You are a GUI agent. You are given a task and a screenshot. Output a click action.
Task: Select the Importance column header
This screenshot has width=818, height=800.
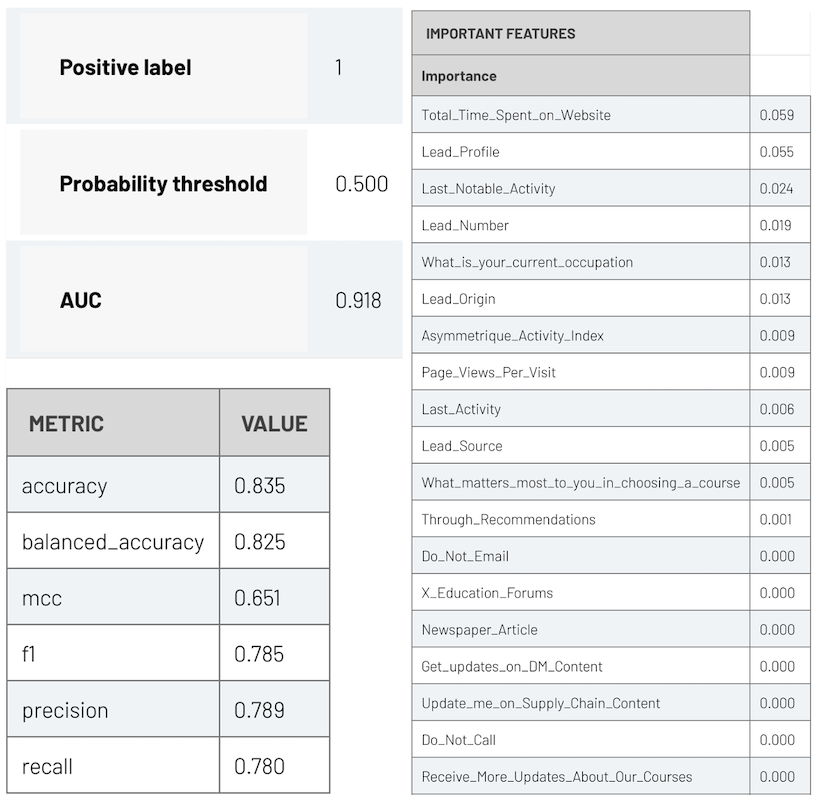pyautogui.click(x=581, y=76)
